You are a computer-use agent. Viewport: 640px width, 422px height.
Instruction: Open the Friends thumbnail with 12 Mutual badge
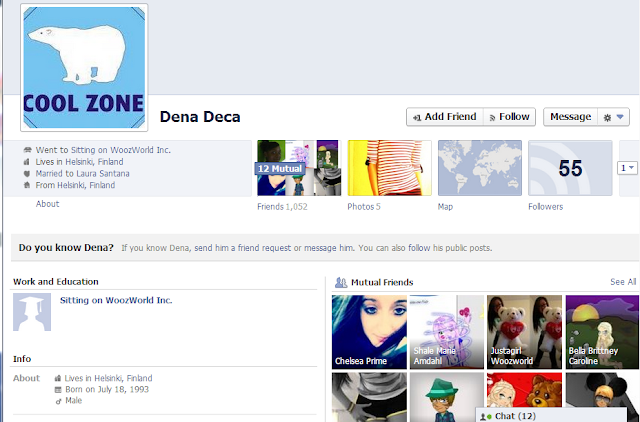coord(299,168)
